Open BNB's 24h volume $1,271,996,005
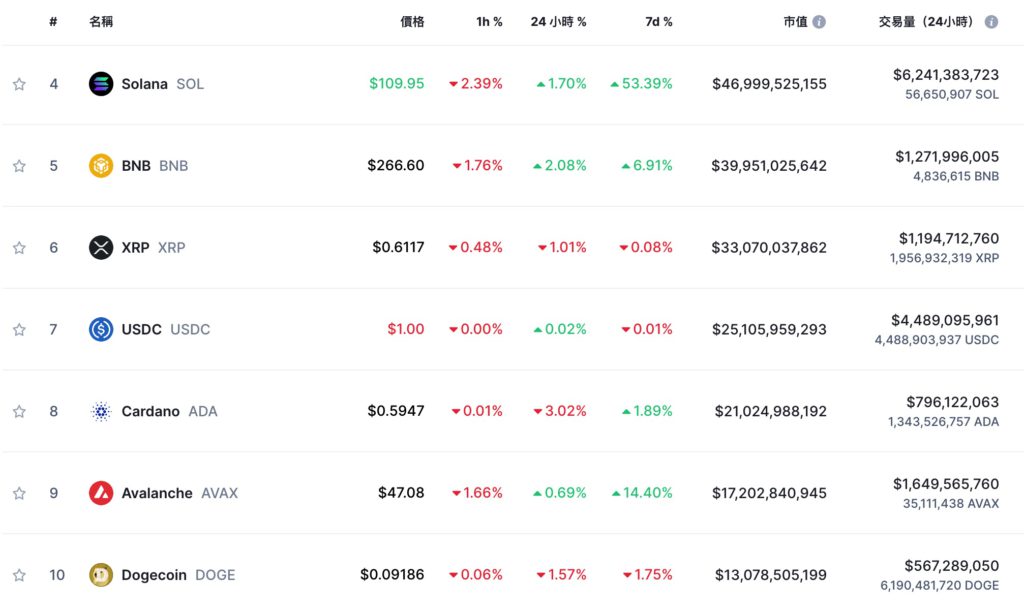 (x=947, y=157)
